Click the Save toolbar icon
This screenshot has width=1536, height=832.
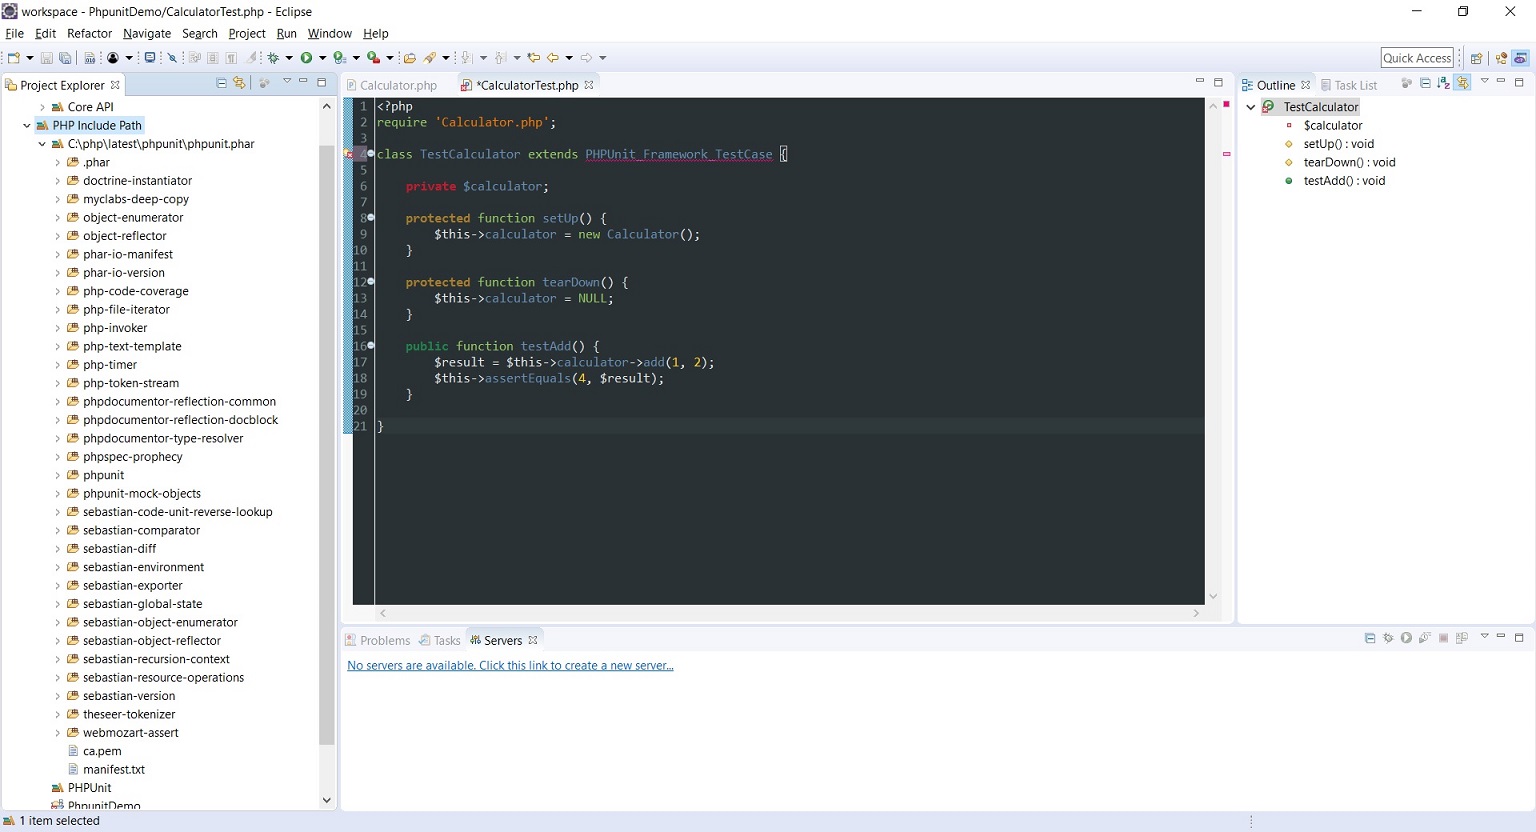tap(46, 58)
